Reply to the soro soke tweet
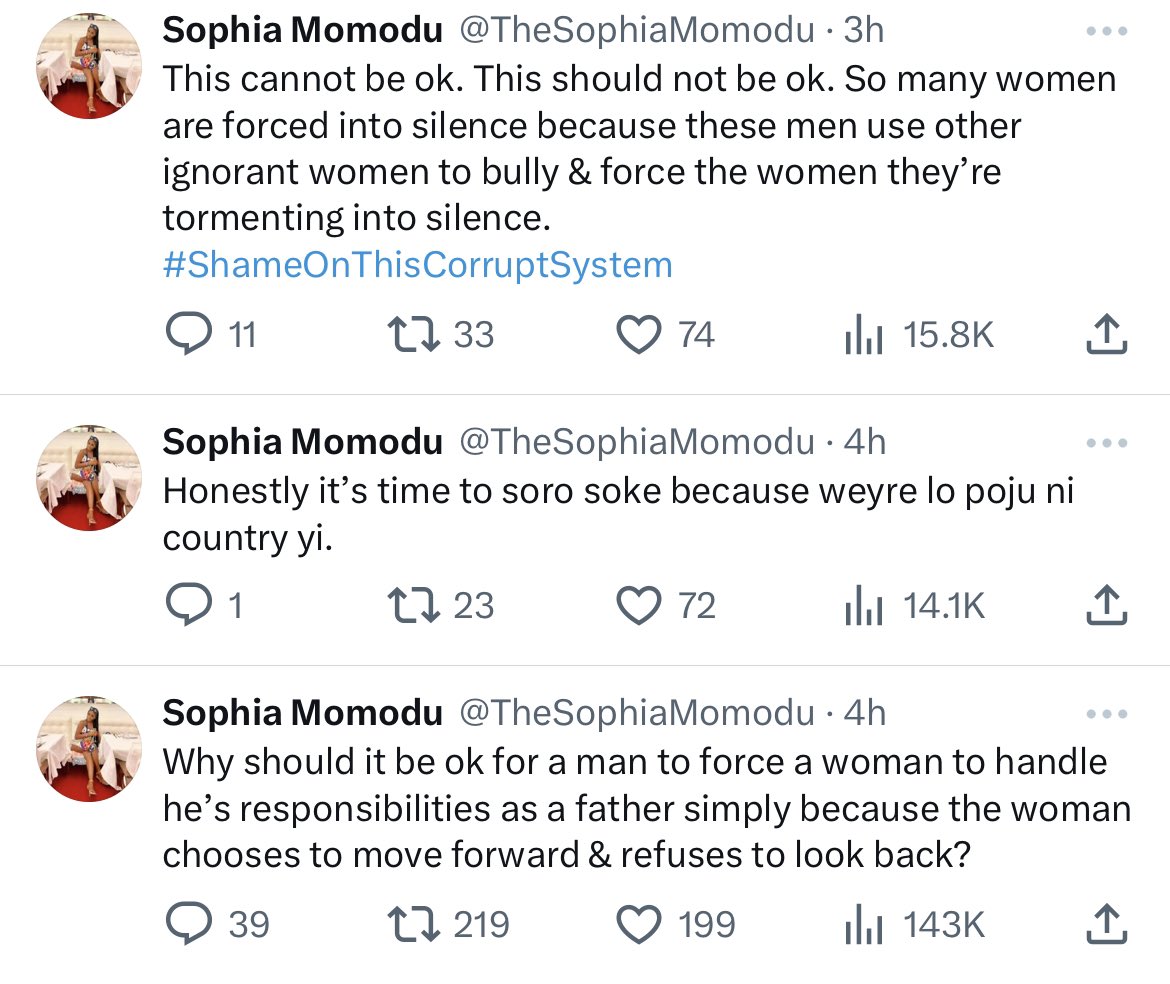 pyautogui.click(x=186, y=605)
